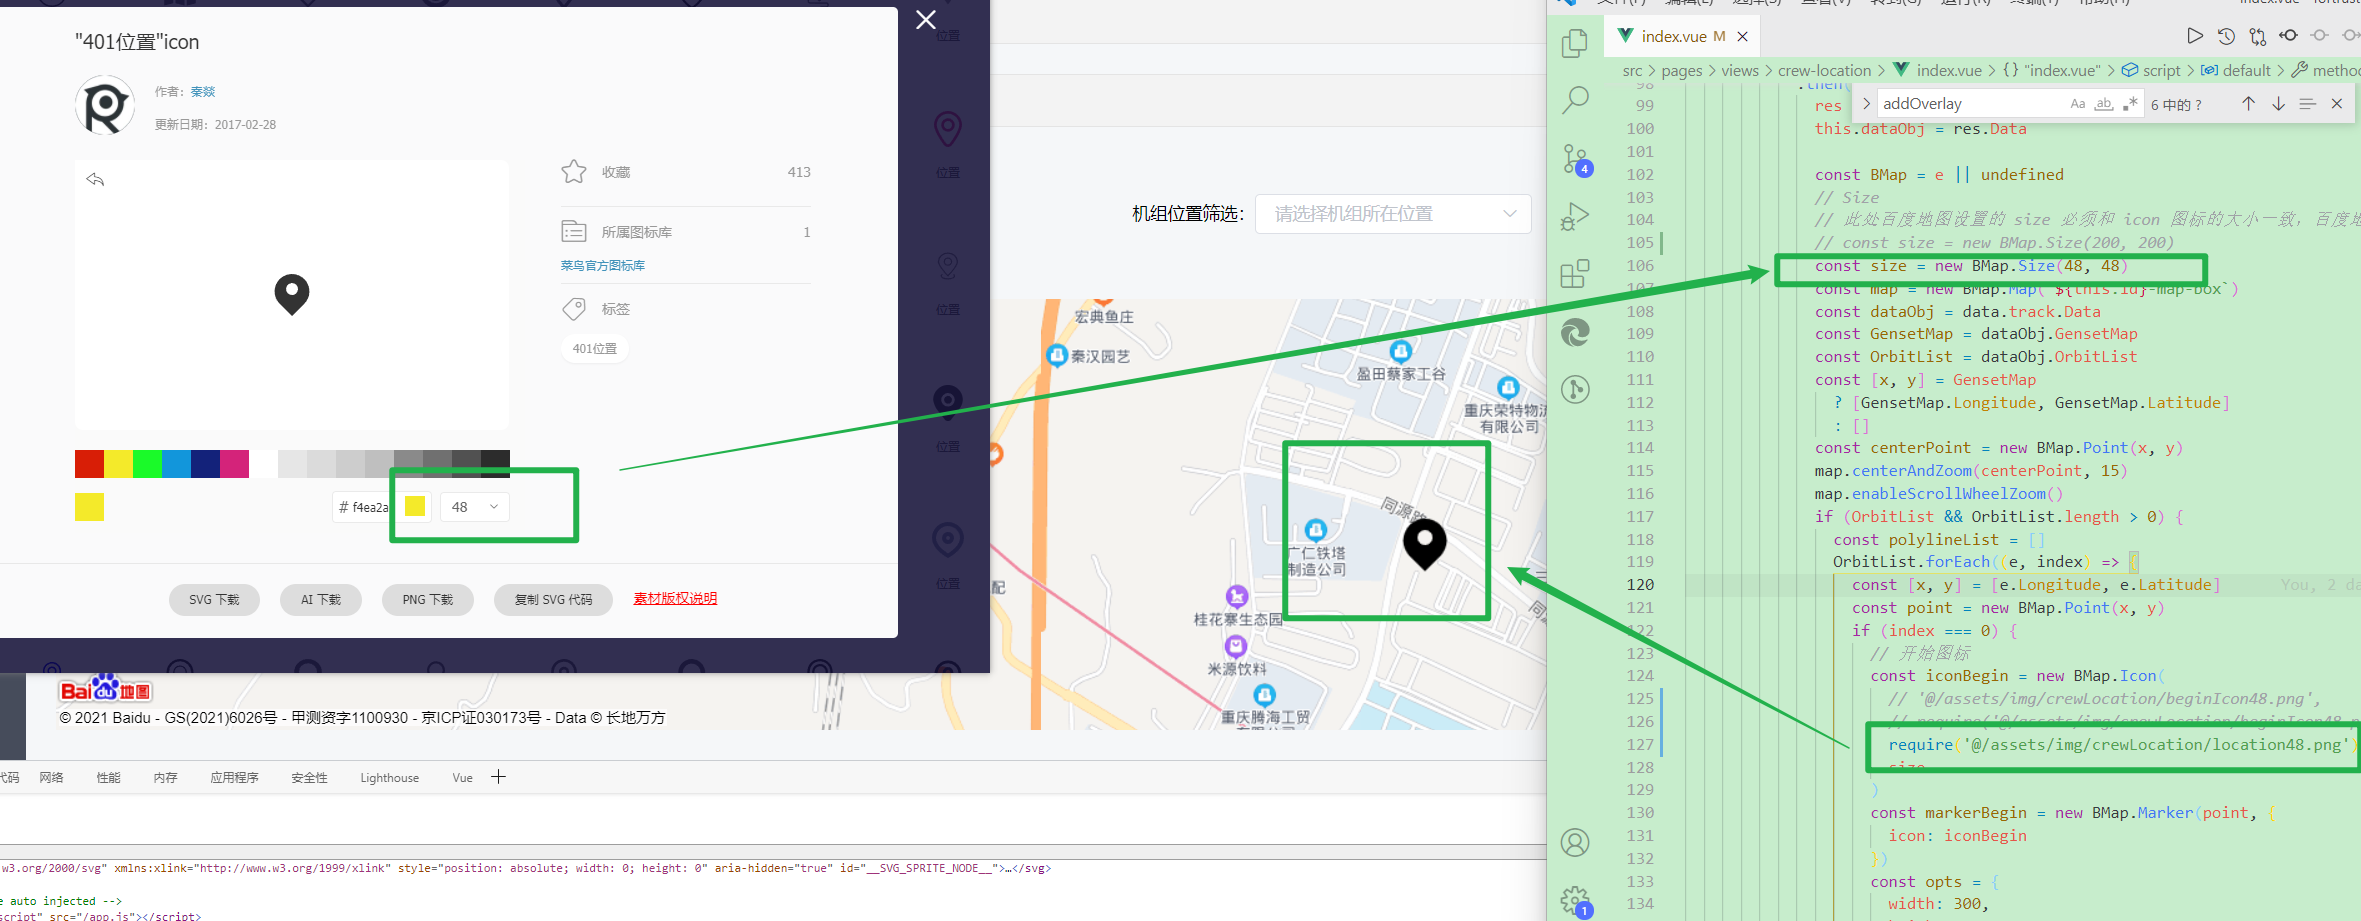Expand replace toggle chevron in find widget
Screen dimensions: 2361x921
[1866, 104]
